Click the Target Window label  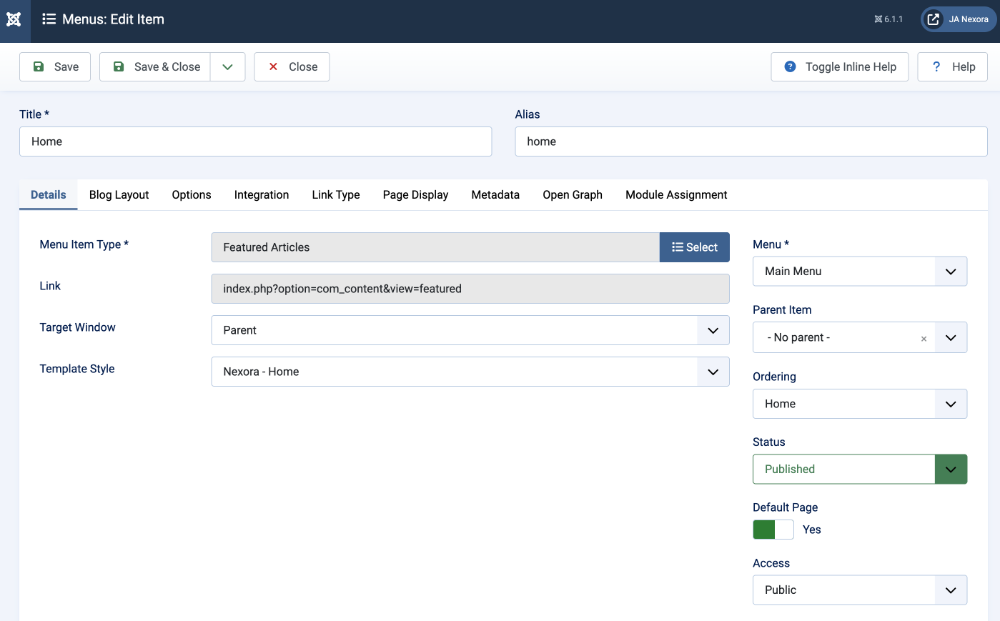(x=77, y=327)
